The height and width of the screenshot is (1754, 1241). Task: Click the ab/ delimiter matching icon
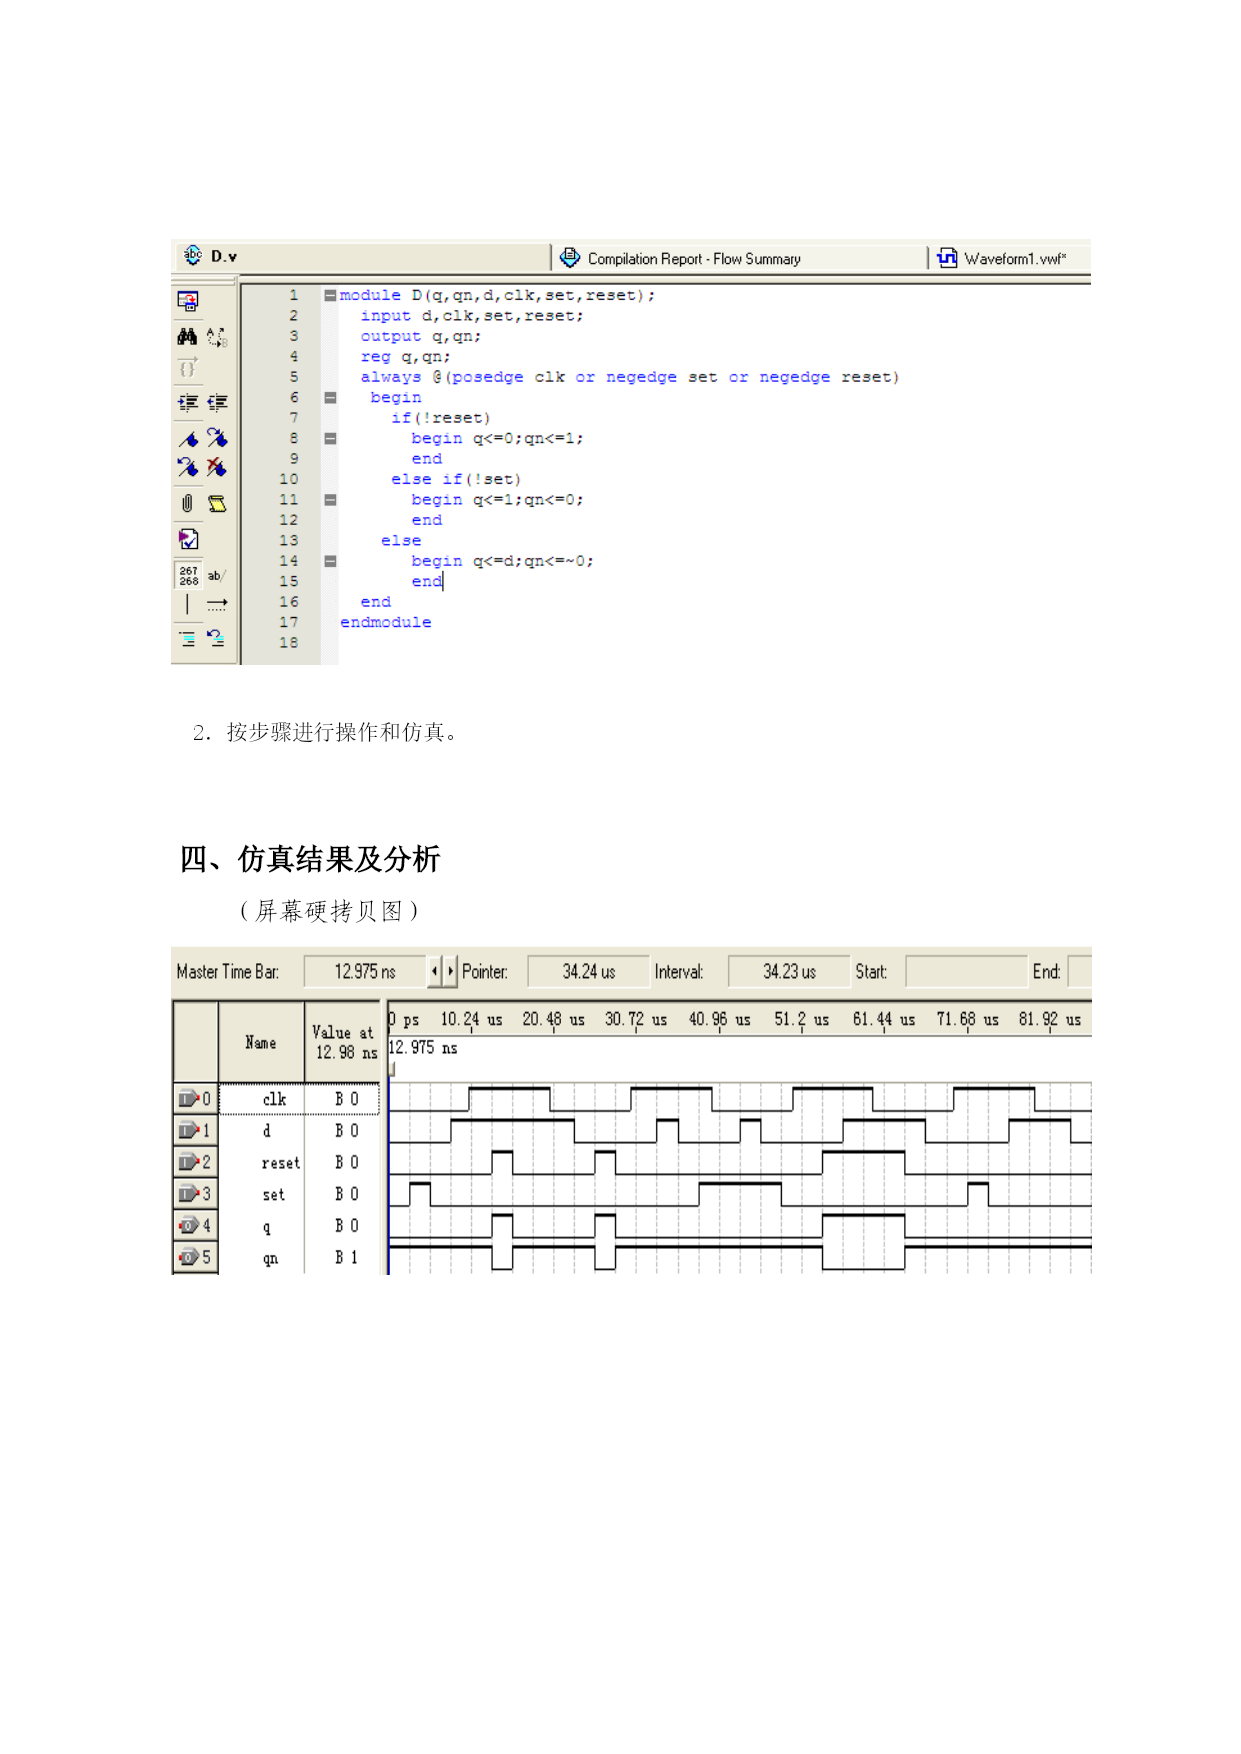click(x=216, y=575)
